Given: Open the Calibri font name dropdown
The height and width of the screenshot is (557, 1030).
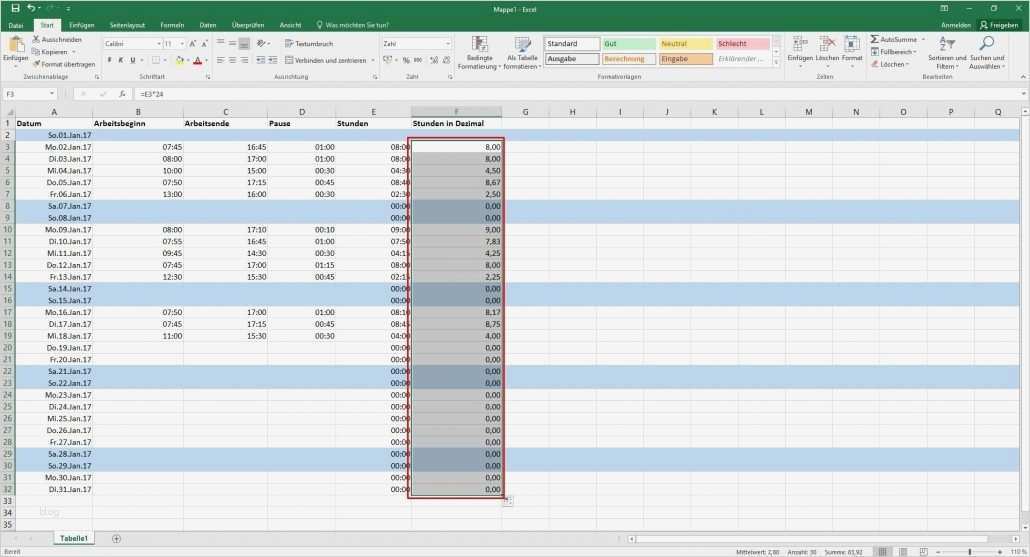Looking at the screenshot, I should (159, 43).
